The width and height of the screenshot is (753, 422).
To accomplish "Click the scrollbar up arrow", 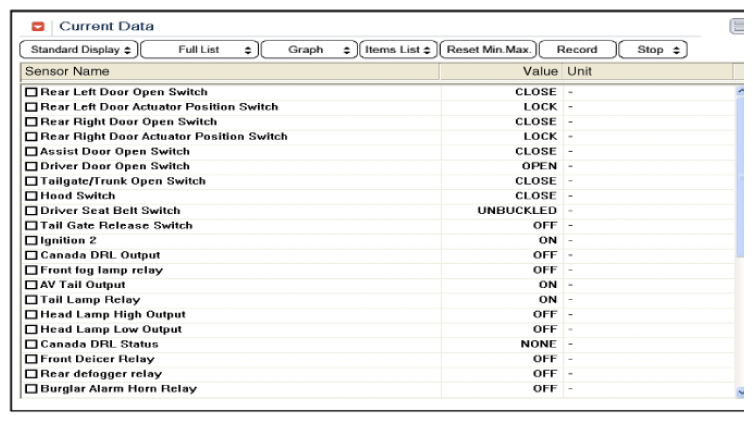I will click(x=740, y=90).
